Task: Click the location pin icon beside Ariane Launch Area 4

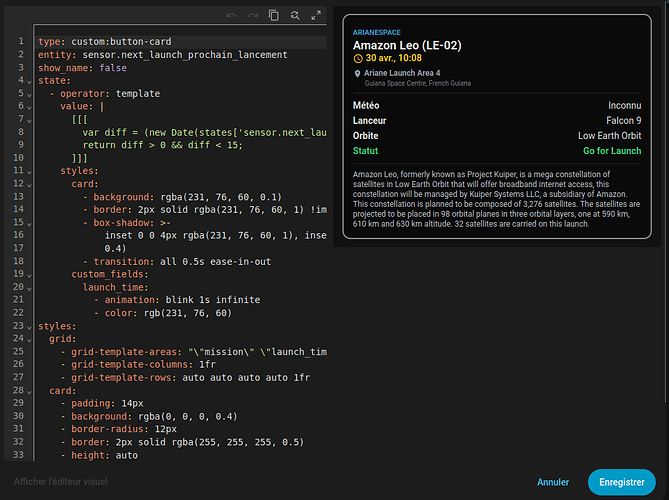Action: pyautogui.click(x=358, y=73)
